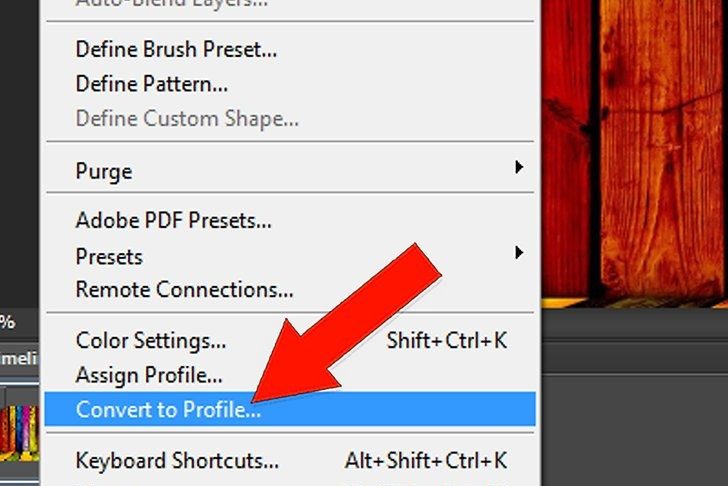Expand the Purge submenu arrow
Screen dimensions: 728x486
(519, 168)
